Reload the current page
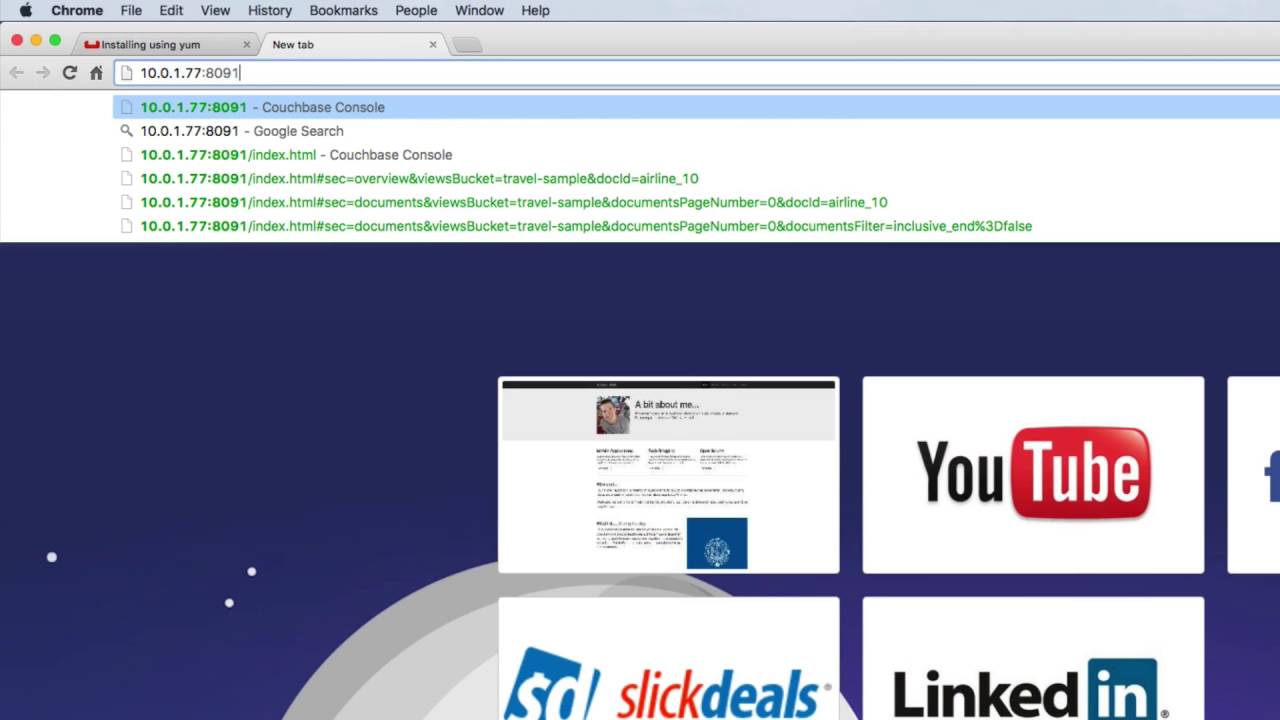Screen dimensions: 1280x720 point(69,73)
